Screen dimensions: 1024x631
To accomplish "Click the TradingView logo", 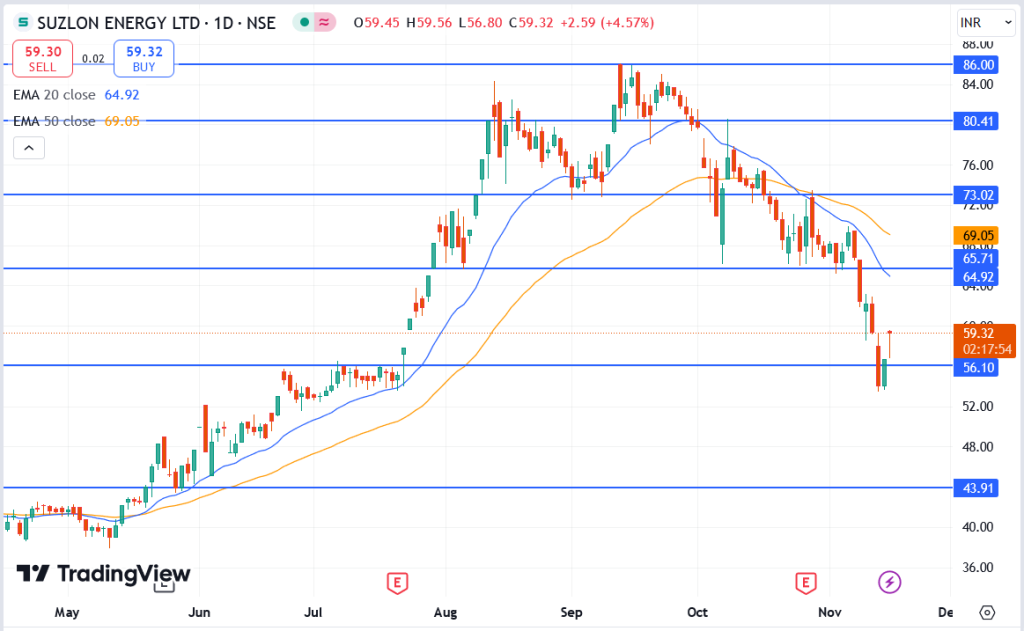I will point(103,574).
